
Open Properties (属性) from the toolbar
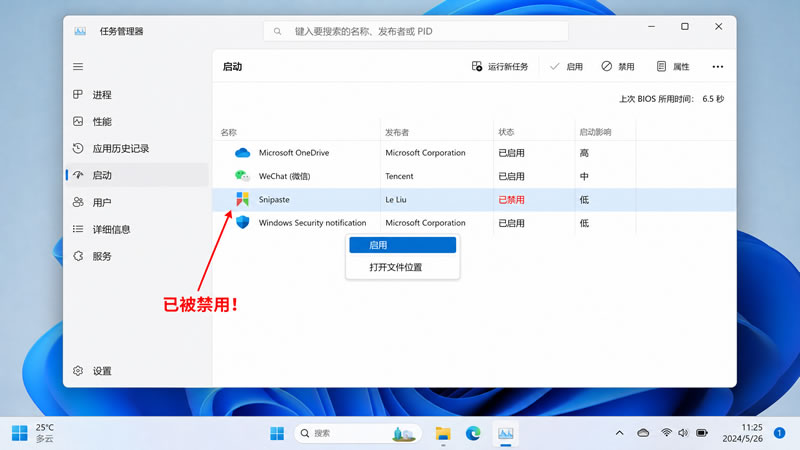click(x=672, y=66)
